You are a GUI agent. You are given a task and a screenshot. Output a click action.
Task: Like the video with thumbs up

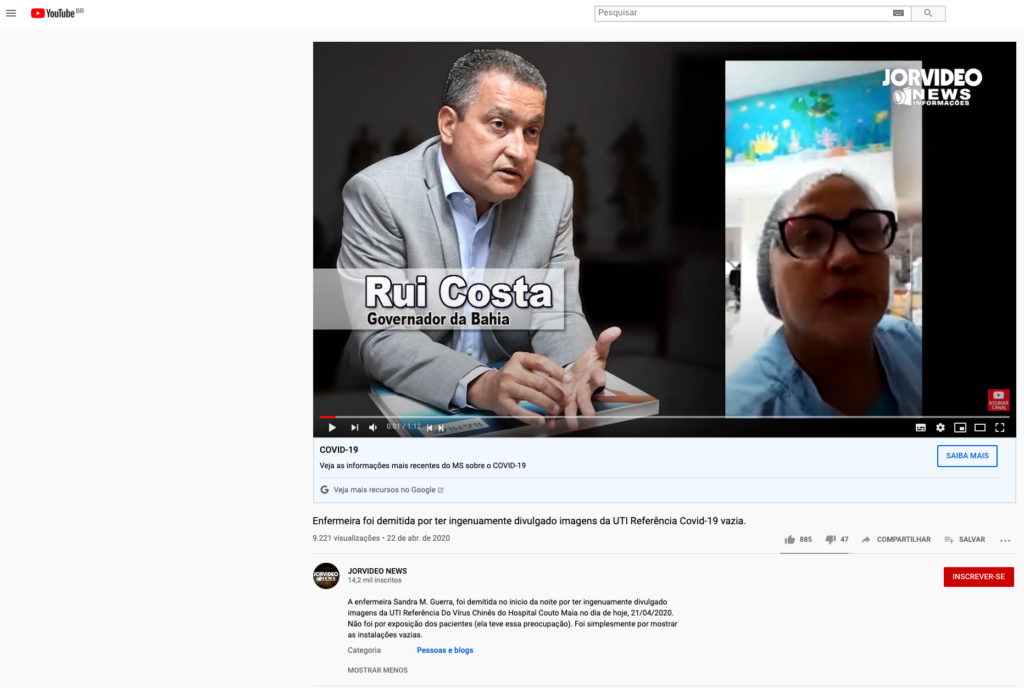tap(790, 539)
